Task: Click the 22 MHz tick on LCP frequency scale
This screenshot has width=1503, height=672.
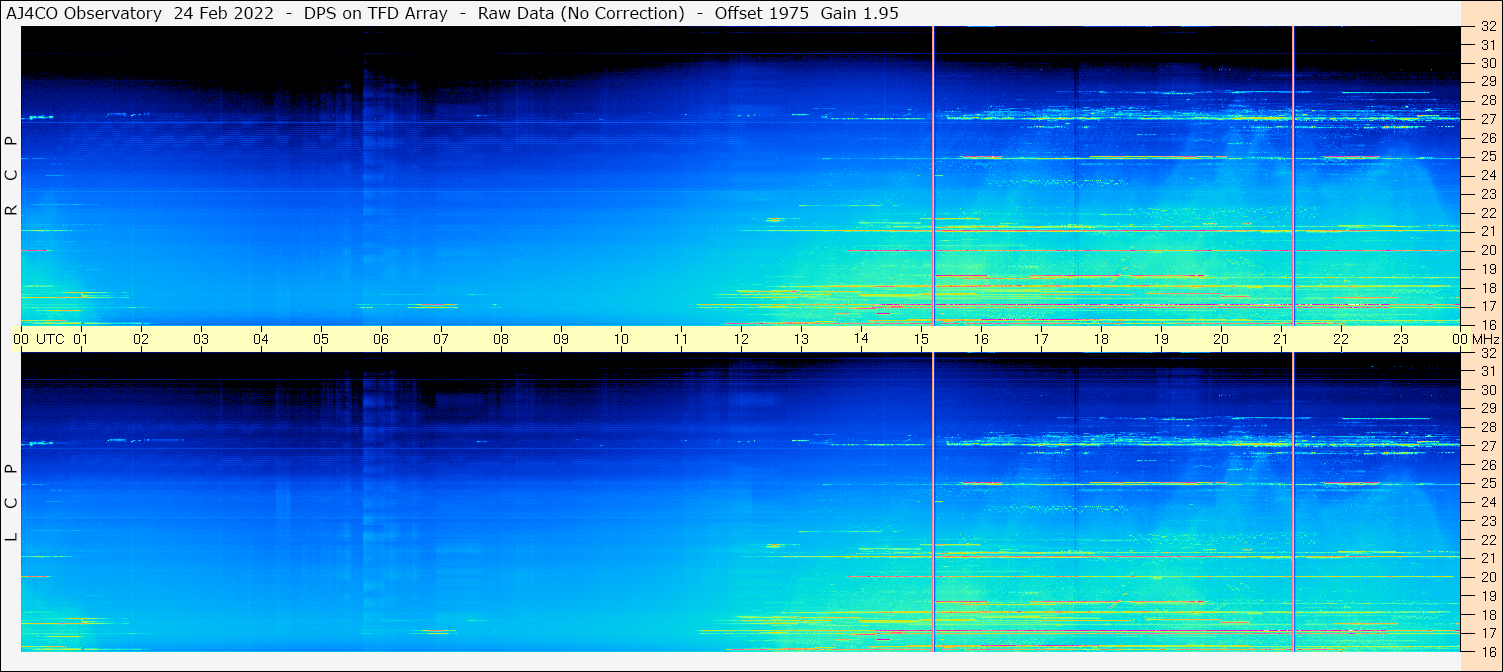Action: (x=1488, y=540)
